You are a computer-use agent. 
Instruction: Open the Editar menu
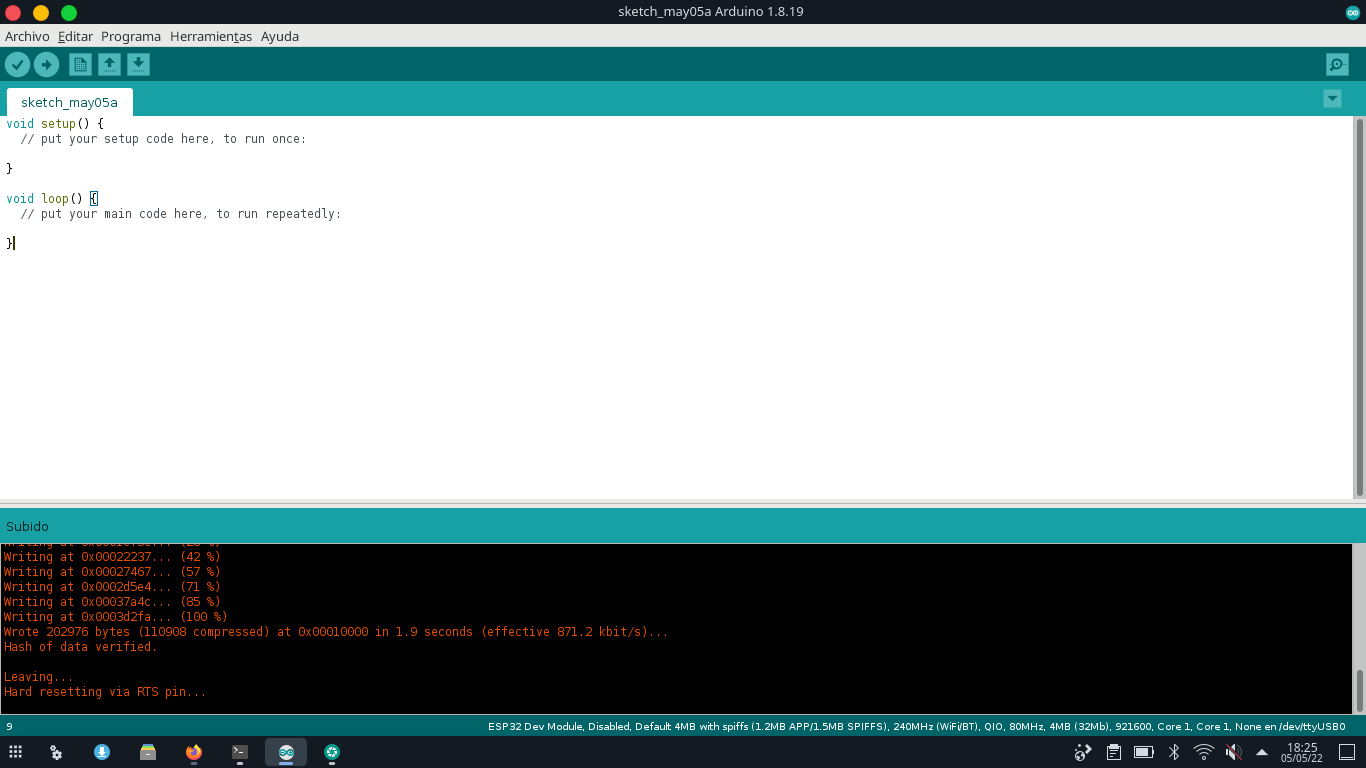(75, 36)
